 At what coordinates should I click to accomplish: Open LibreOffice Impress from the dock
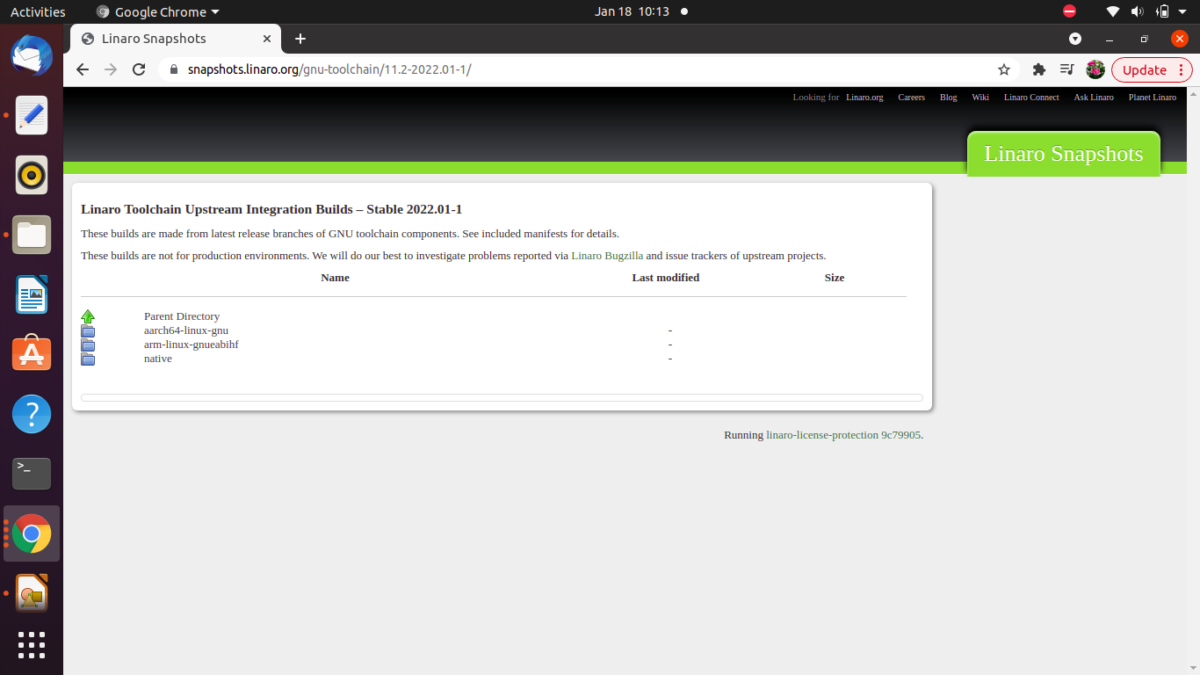(31, 593)
